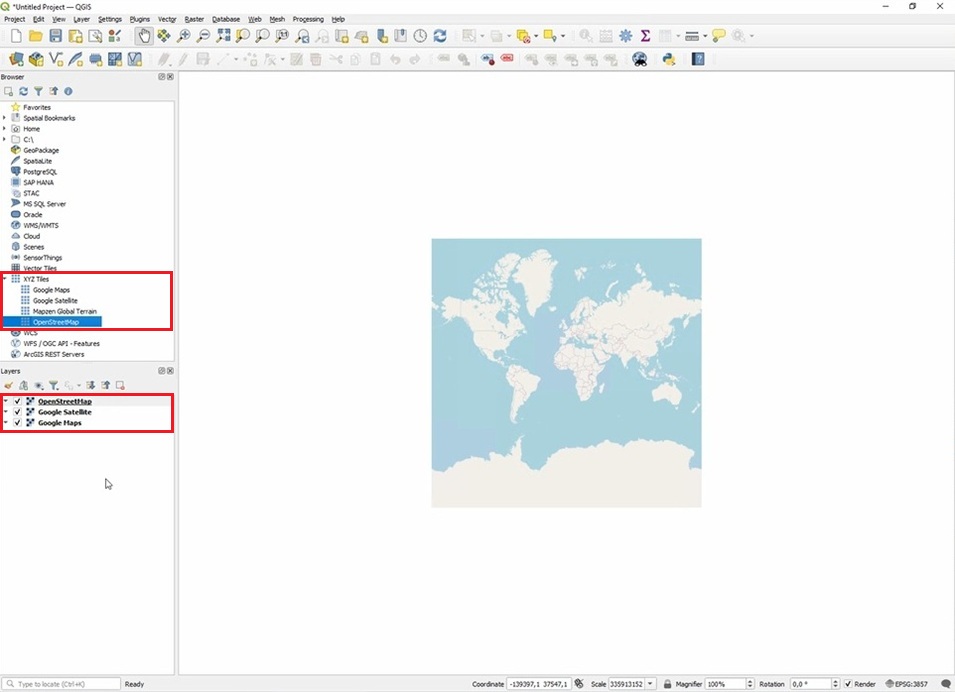Open the Raster menu
Screen dimensions: 955x692
[x=194, y=19]
